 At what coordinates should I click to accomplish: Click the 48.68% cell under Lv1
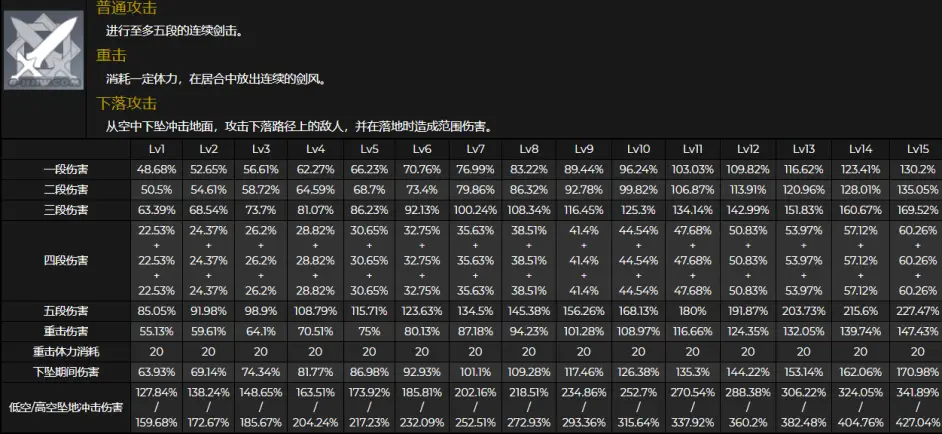coord(156,170)
